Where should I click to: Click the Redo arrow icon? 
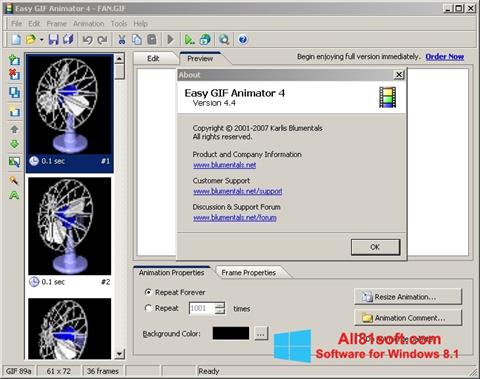point(102,40)
